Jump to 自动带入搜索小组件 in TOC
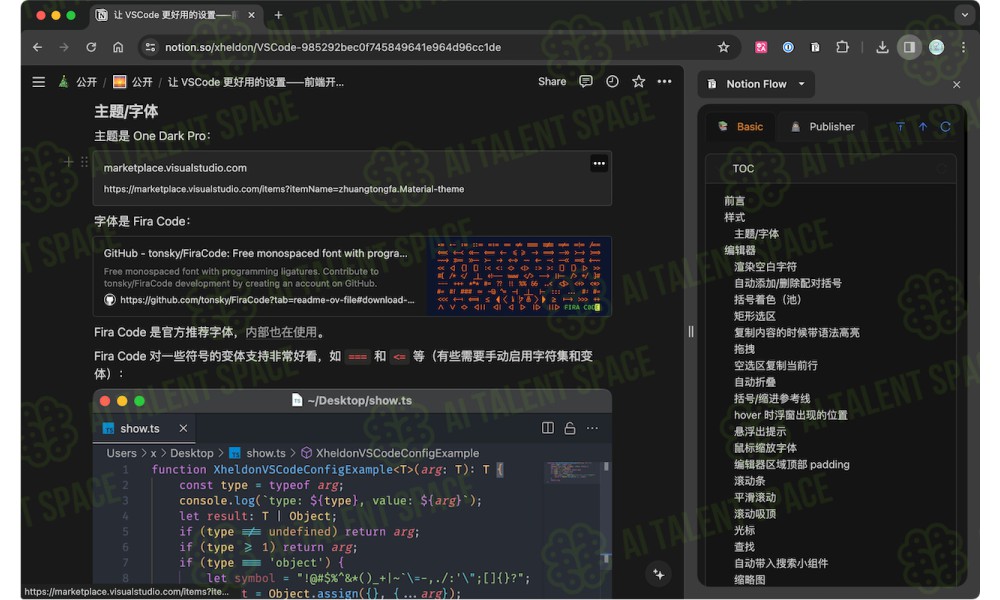1000x600 pixels. tap(781, 564)
